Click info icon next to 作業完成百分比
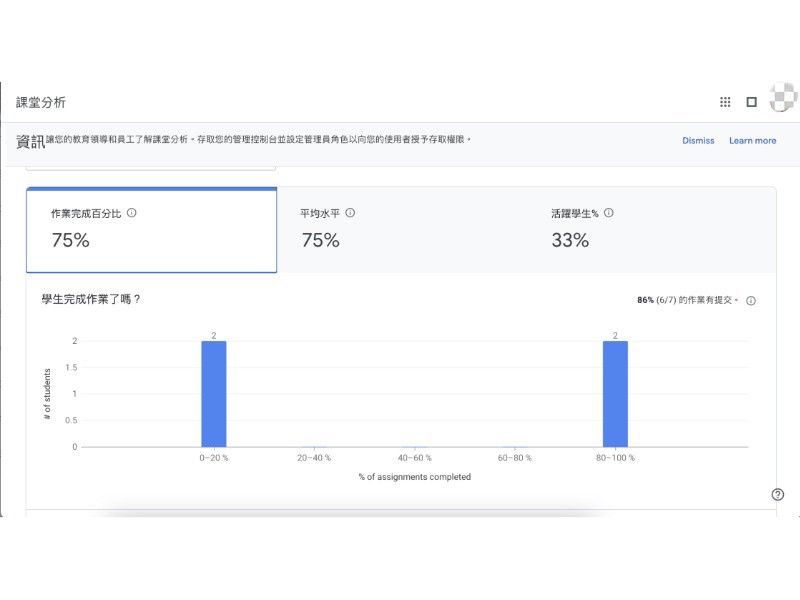The width and height of the screenshot is (800, 600). point(132,213)
